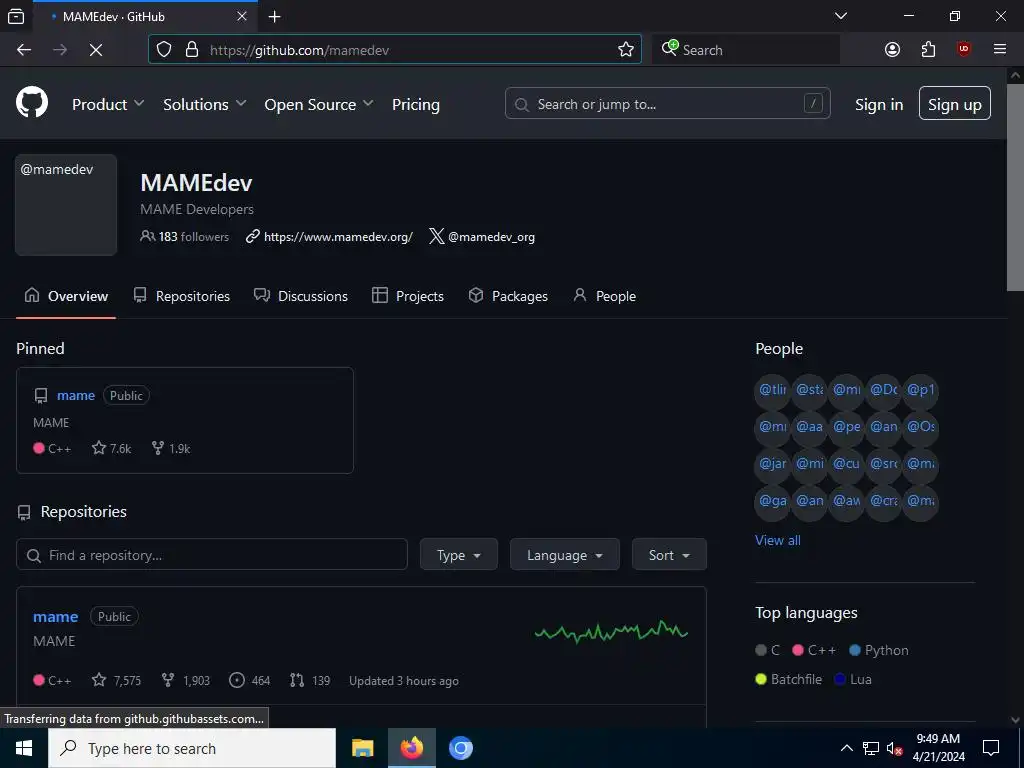Open the extensions puzzle icon
The width and height of the screenshot is (1024, 768).
coord(928,50)
